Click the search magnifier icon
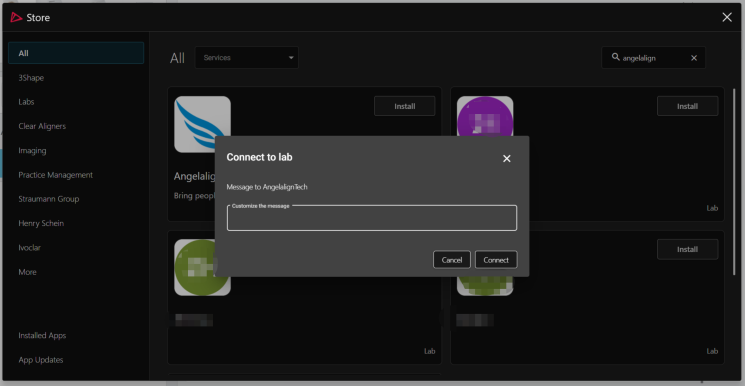The height and width of the screenshot is (386, 745). coord(615,57)
